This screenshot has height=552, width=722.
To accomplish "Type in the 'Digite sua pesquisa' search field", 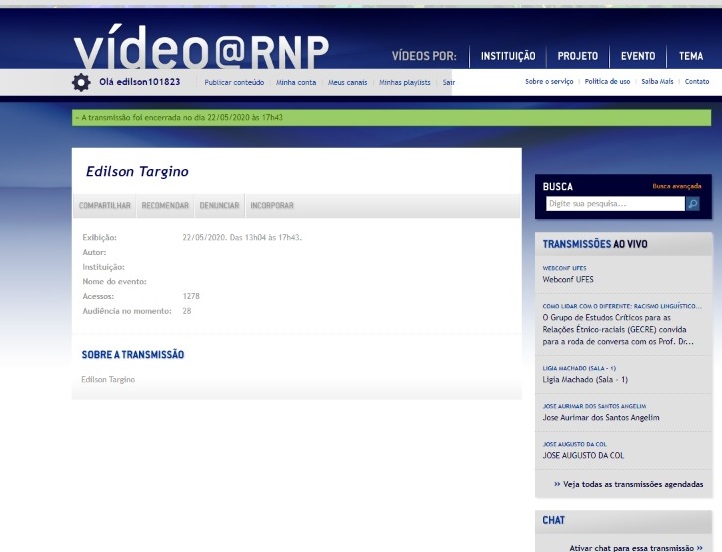I will pyautogui.click(x=615, y=204).
